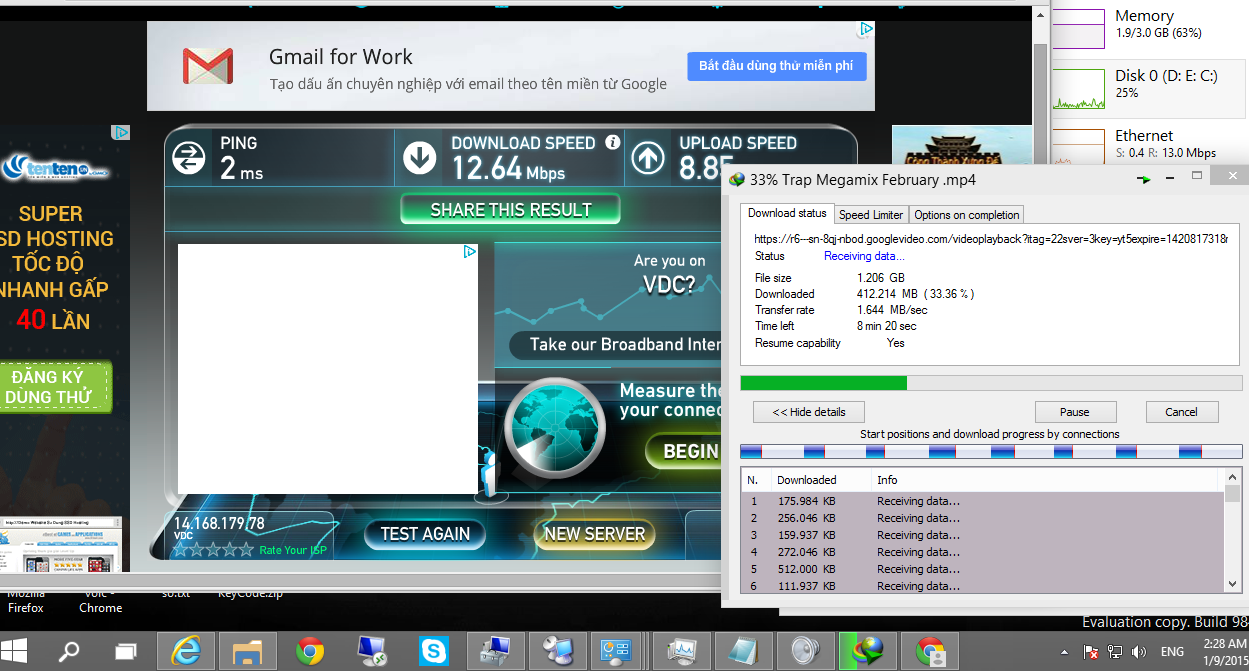The width and height of the screenshot is (1249, 671).
Task: Open the Notepad taskbar icon
Action: [x=743, y=651]
